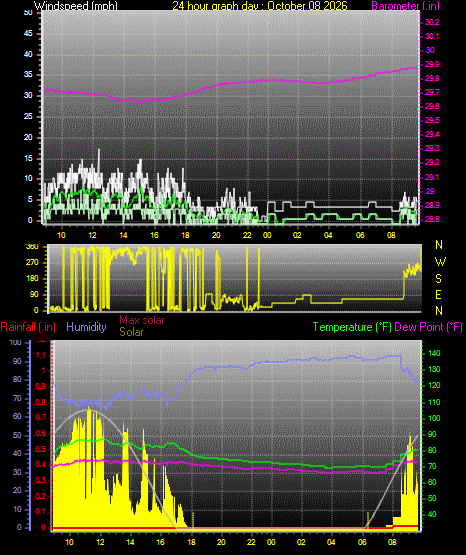Click the Humidity legend label
This screenshot has width=466, height=555.
(x=86, y=327)
